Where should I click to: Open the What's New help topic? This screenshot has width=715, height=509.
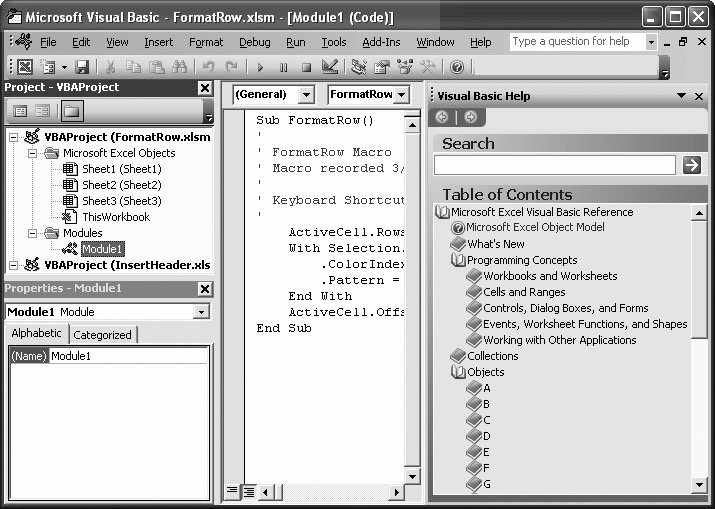point(495,244)
